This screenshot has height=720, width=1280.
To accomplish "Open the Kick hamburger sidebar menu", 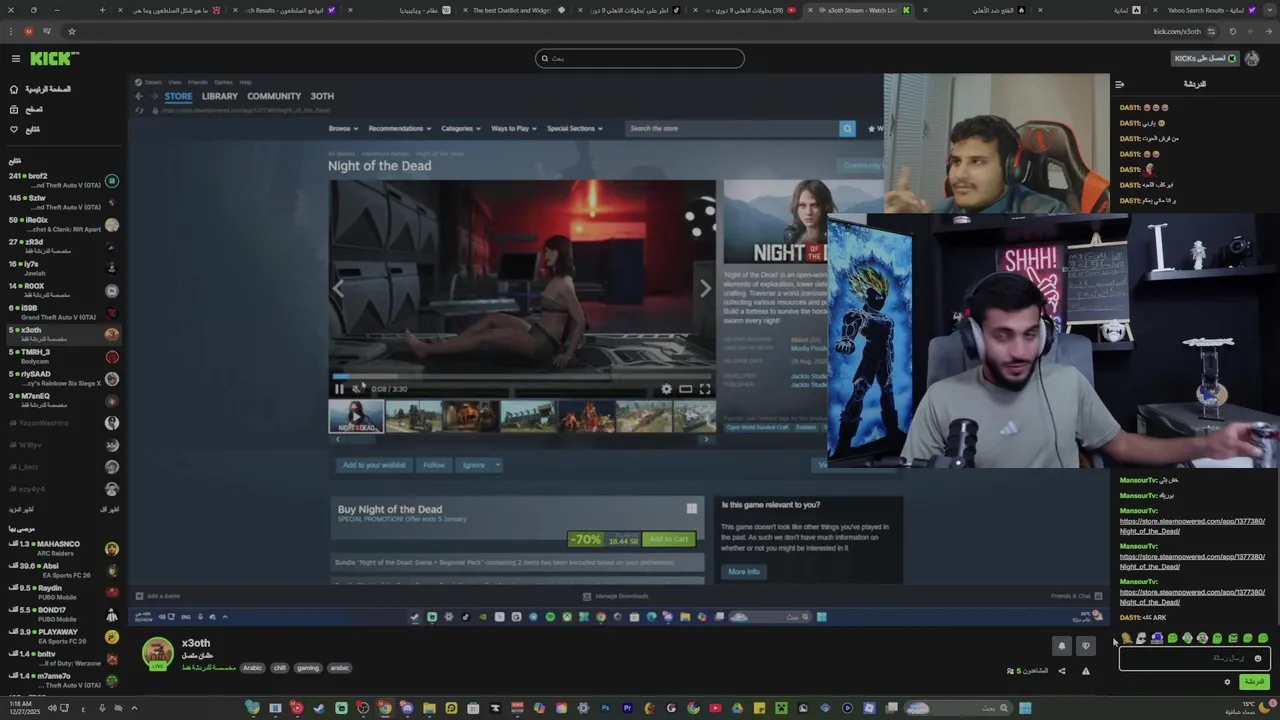I will (15, 59).
